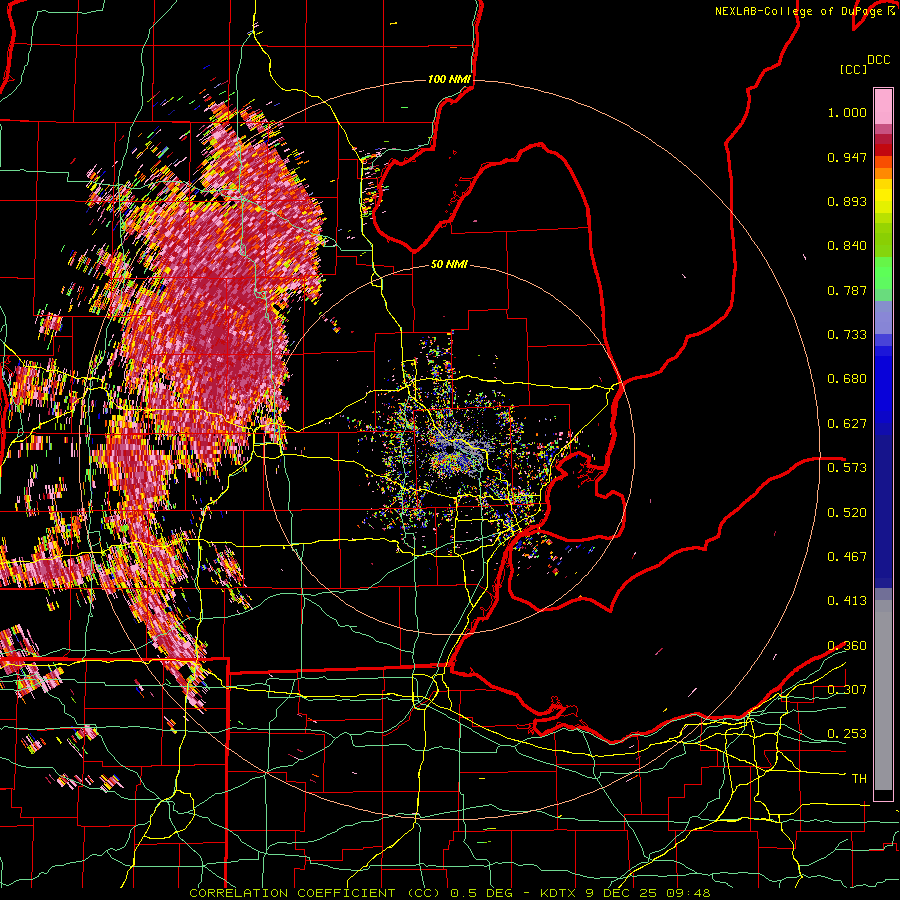Select the 0.733 scale value
This screenshot has height=900, width=900.
click(847, 335)
